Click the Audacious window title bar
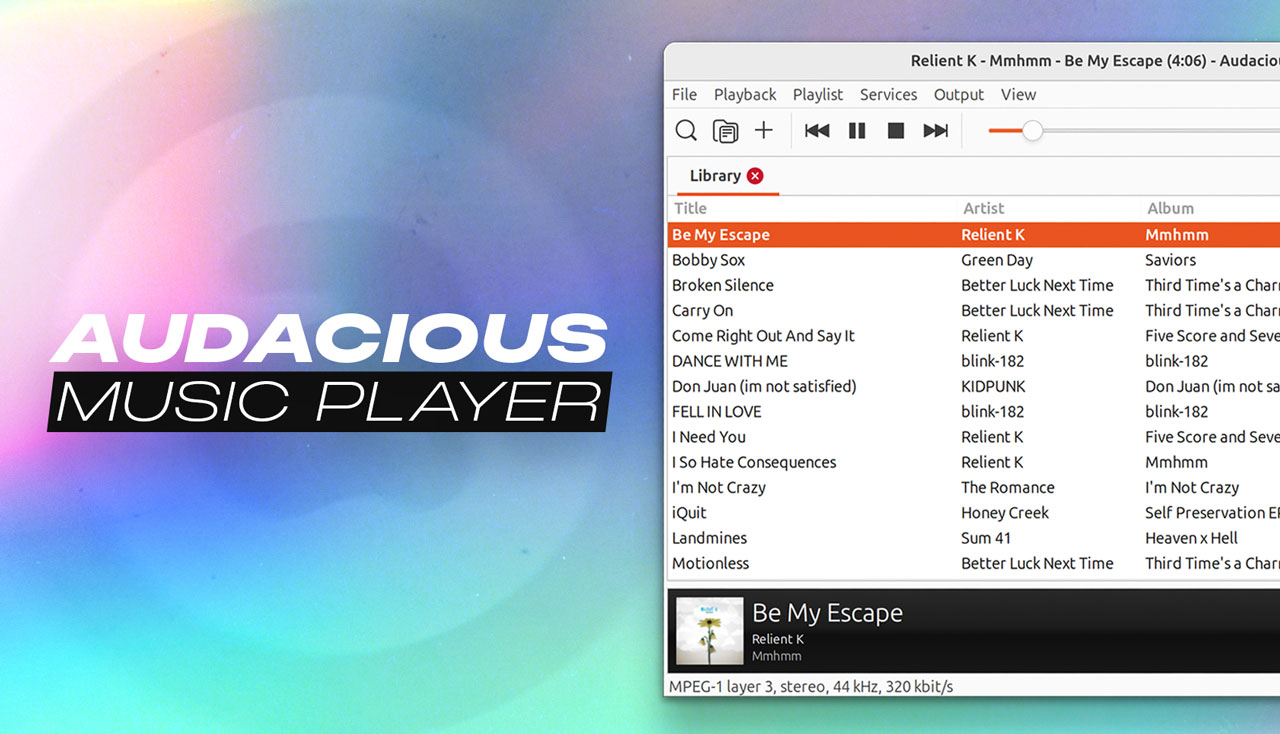The width and height of the screenshot is (1280, 734). click(972, 61)
